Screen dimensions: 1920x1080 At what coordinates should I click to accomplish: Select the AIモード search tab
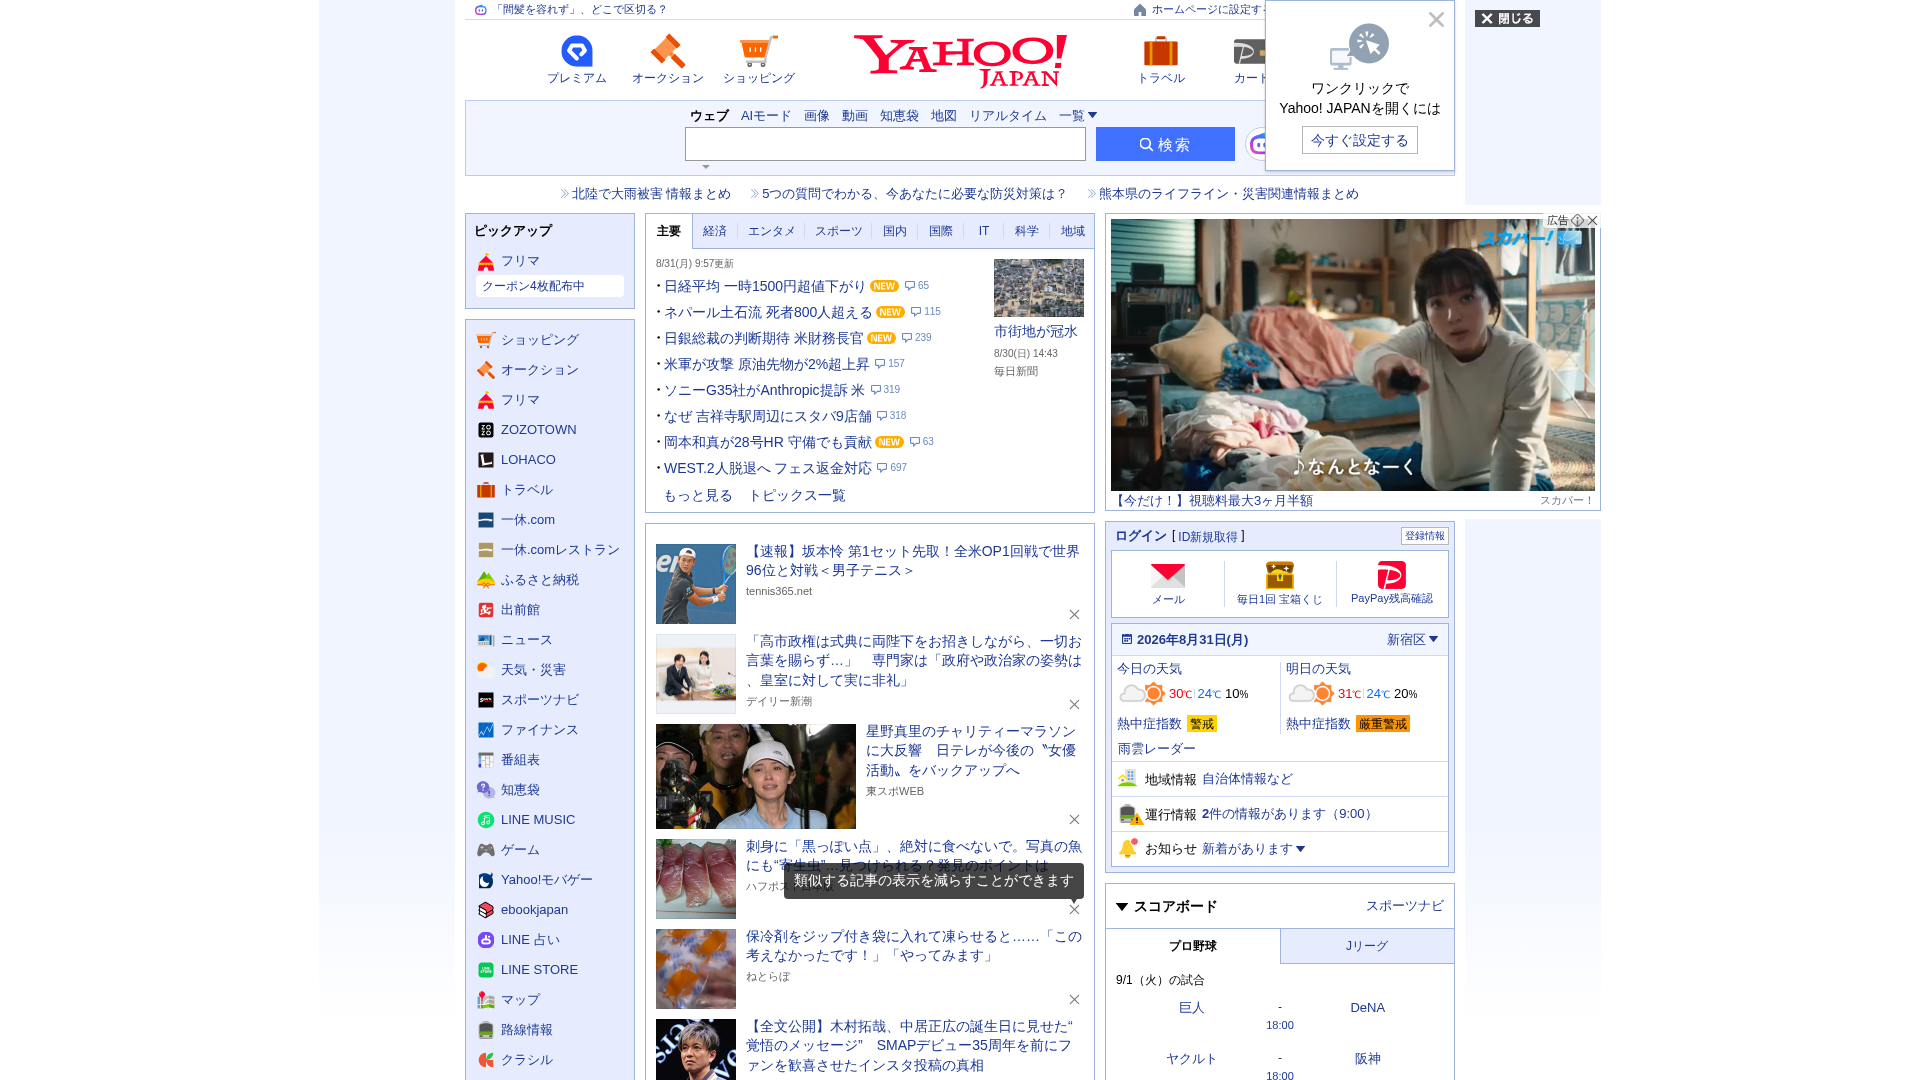point(766,116)
